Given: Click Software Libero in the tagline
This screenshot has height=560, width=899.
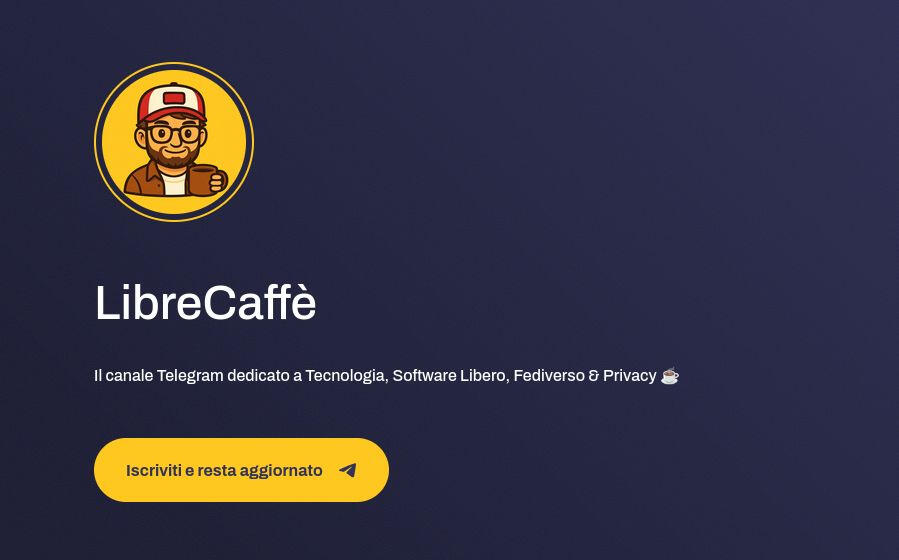Looking at the screenshot, I should (x=449, y=376).
